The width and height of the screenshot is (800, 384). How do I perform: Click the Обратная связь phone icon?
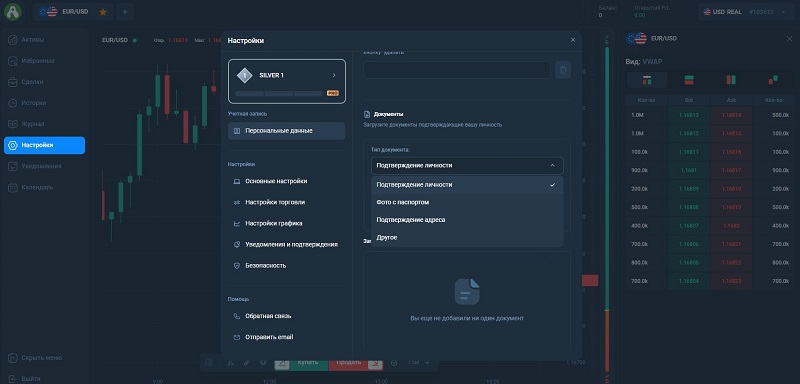(x=237, y=316)
